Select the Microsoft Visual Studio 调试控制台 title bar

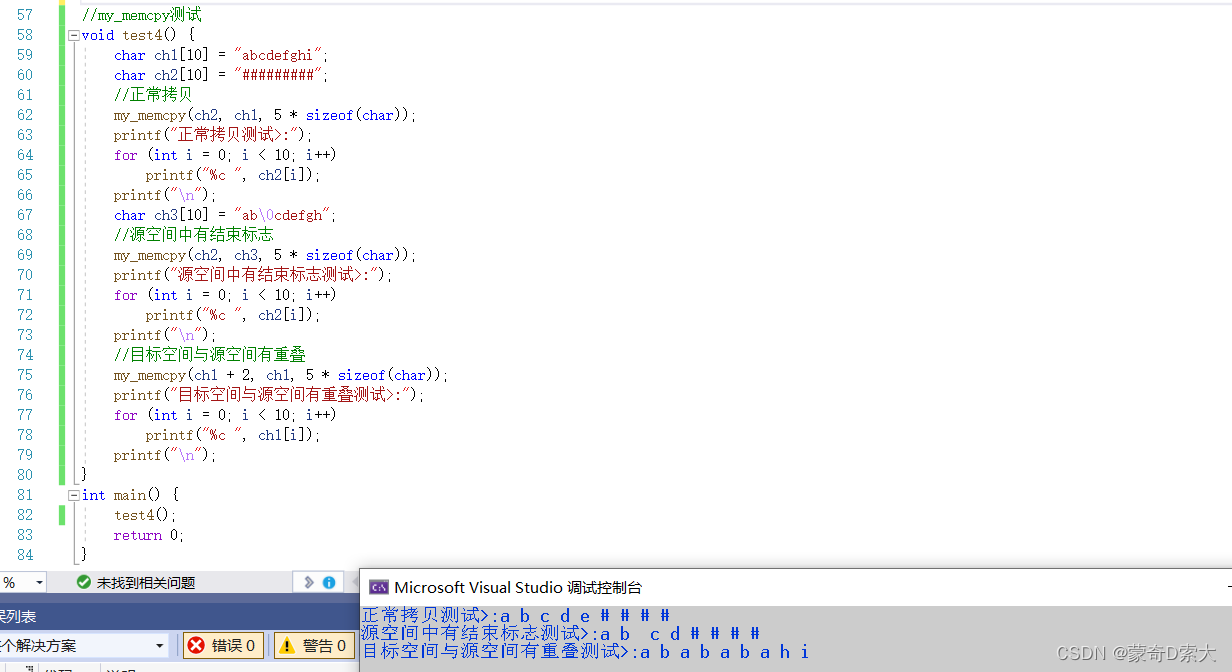[700, 588]
